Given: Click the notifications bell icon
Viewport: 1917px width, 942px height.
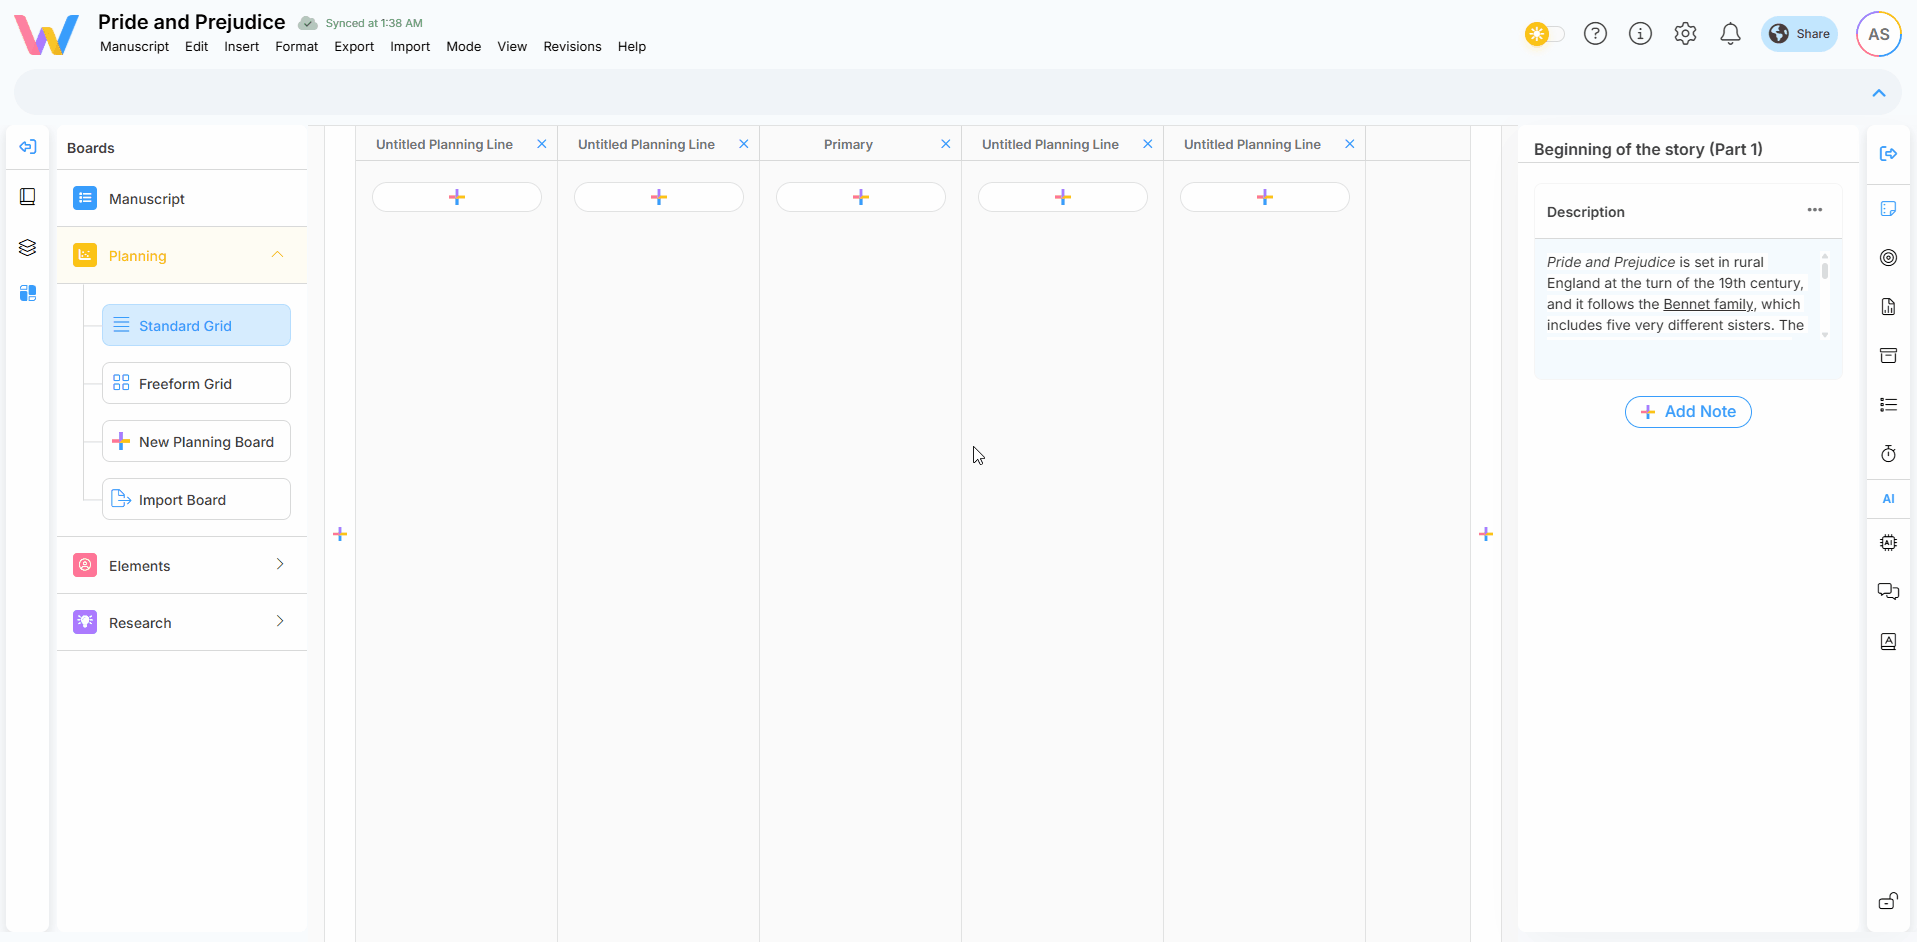Looking at the screenshot, I should [1730, 34].
